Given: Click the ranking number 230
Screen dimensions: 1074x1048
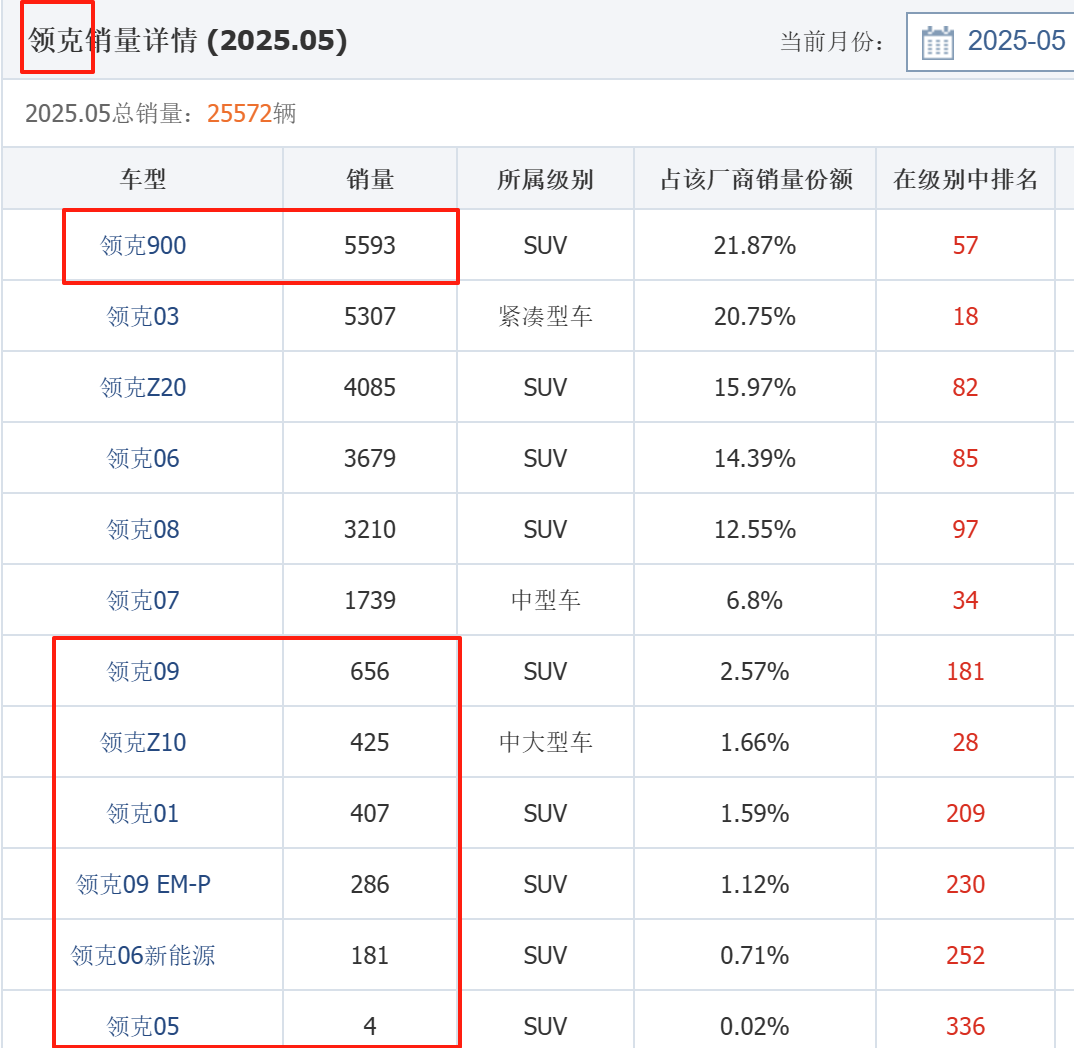Looking at the screenshot, I should point(965,884).
